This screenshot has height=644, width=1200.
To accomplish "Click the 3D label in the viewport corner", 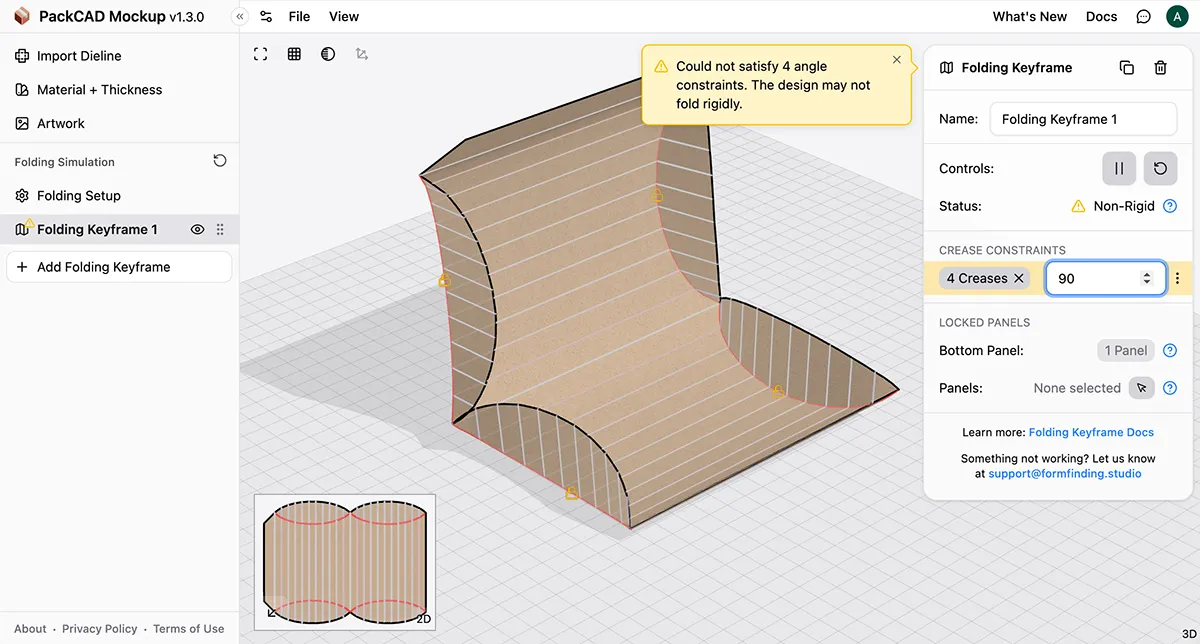I will (x=1189, y=633).
